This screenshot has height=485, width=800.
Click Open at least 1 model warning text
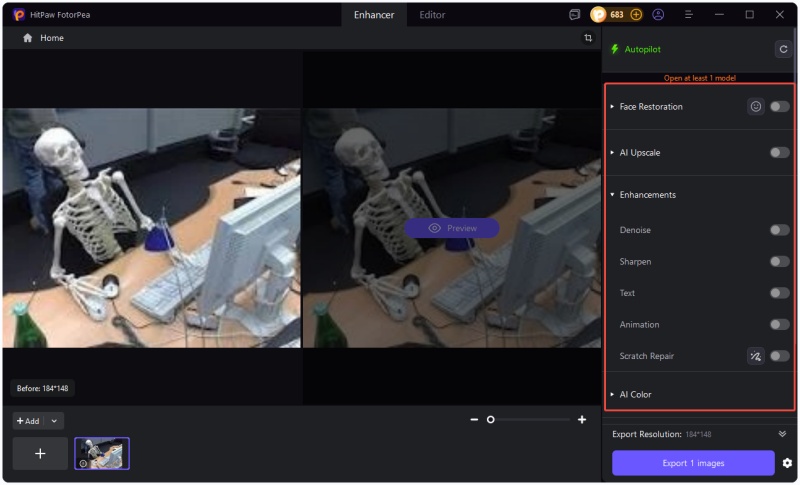pyautogui.click(x=699, y=78)
